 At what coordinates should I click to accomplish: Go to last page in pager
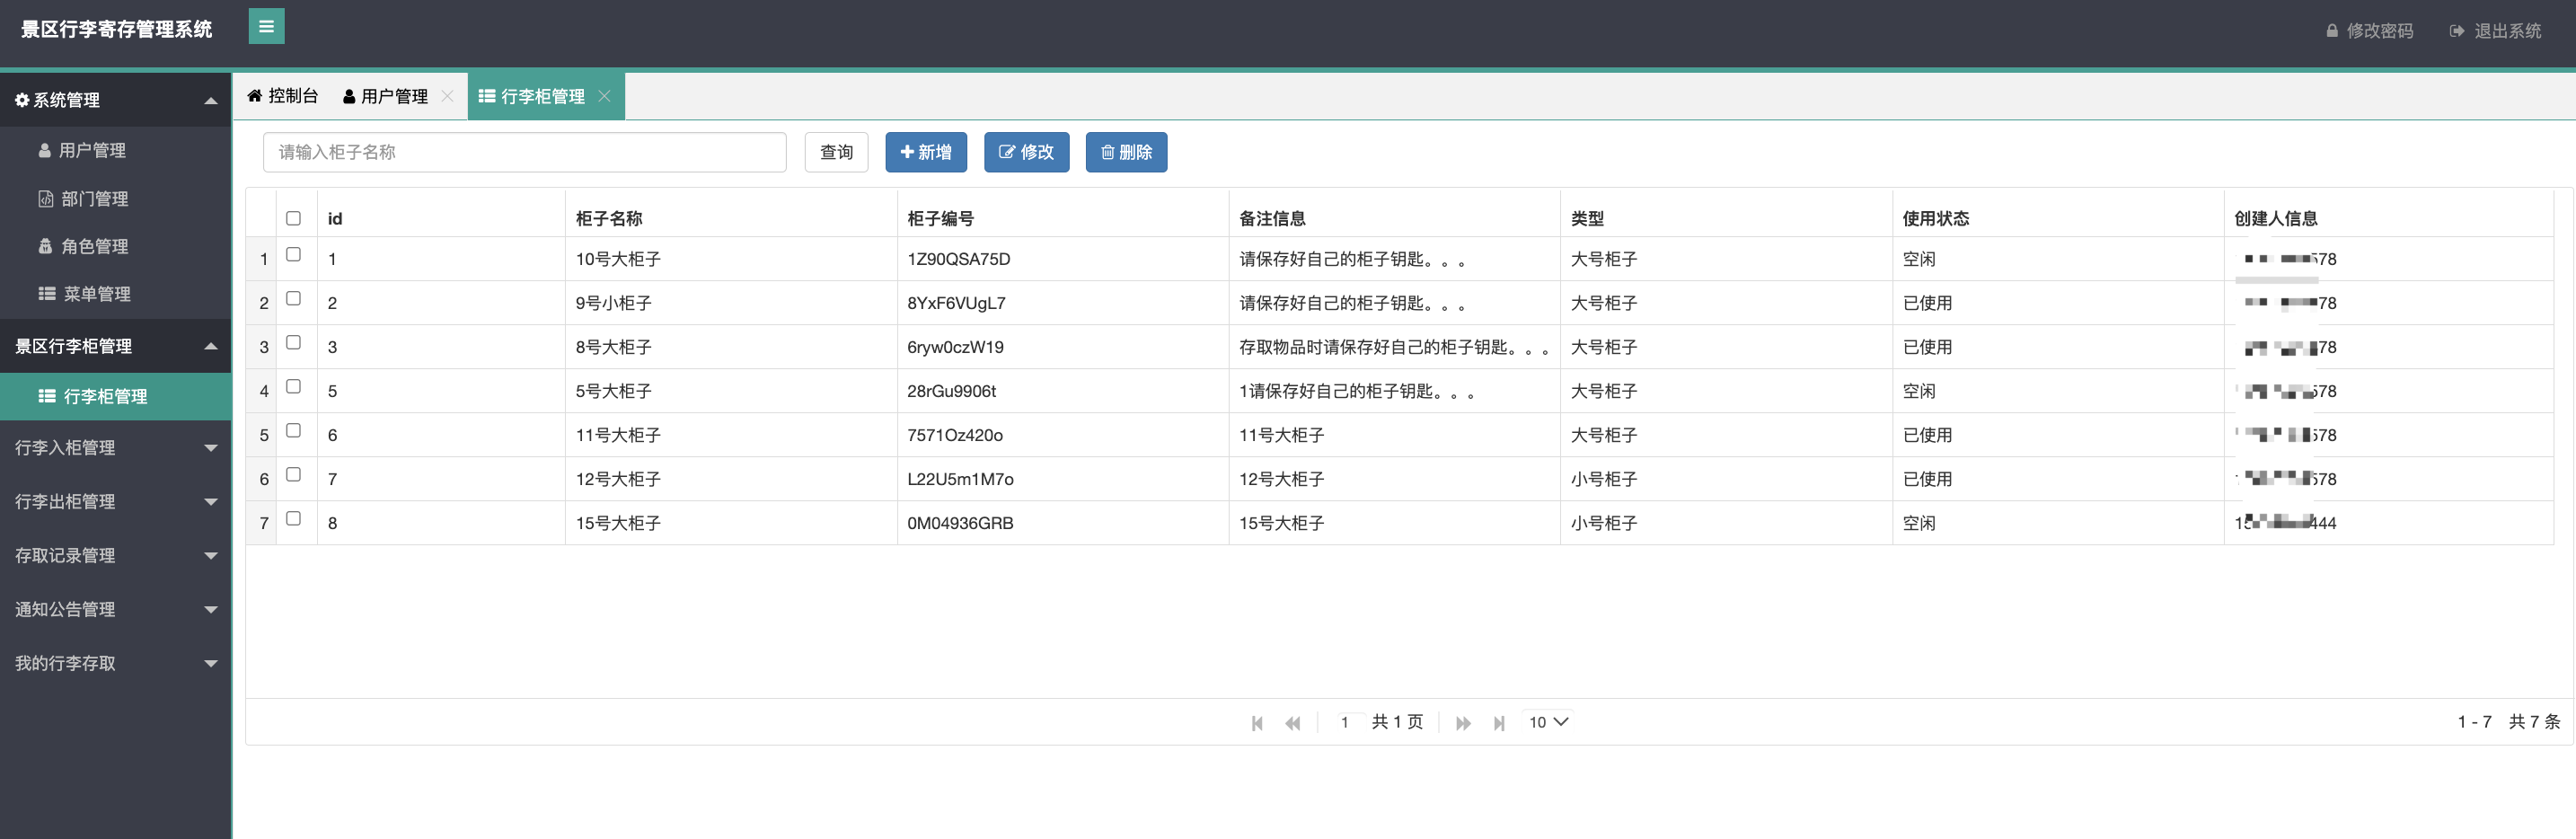pos(1499,723)
